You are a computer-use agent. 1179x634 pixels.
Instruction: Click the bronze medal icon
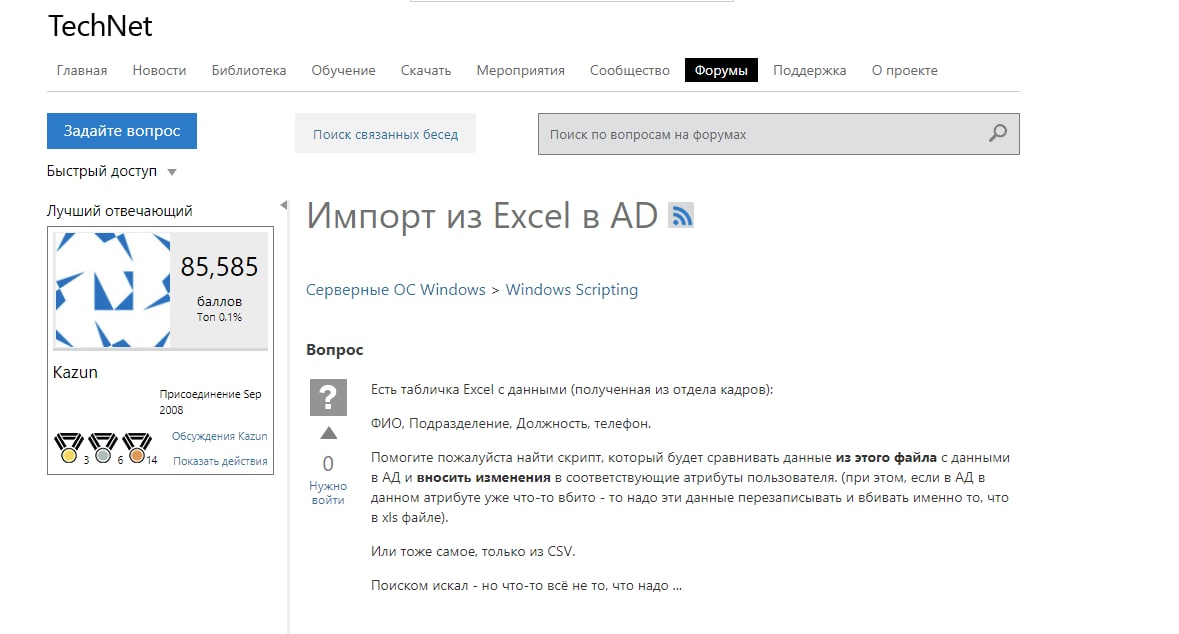pyautogui.click(x=137, y=447)
